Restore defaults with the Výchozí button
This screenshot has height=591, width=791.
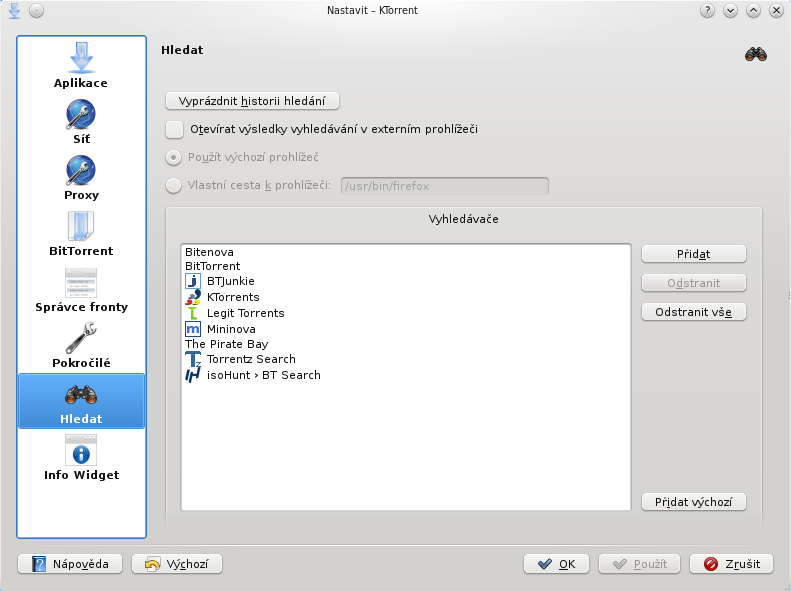[177, 564]
